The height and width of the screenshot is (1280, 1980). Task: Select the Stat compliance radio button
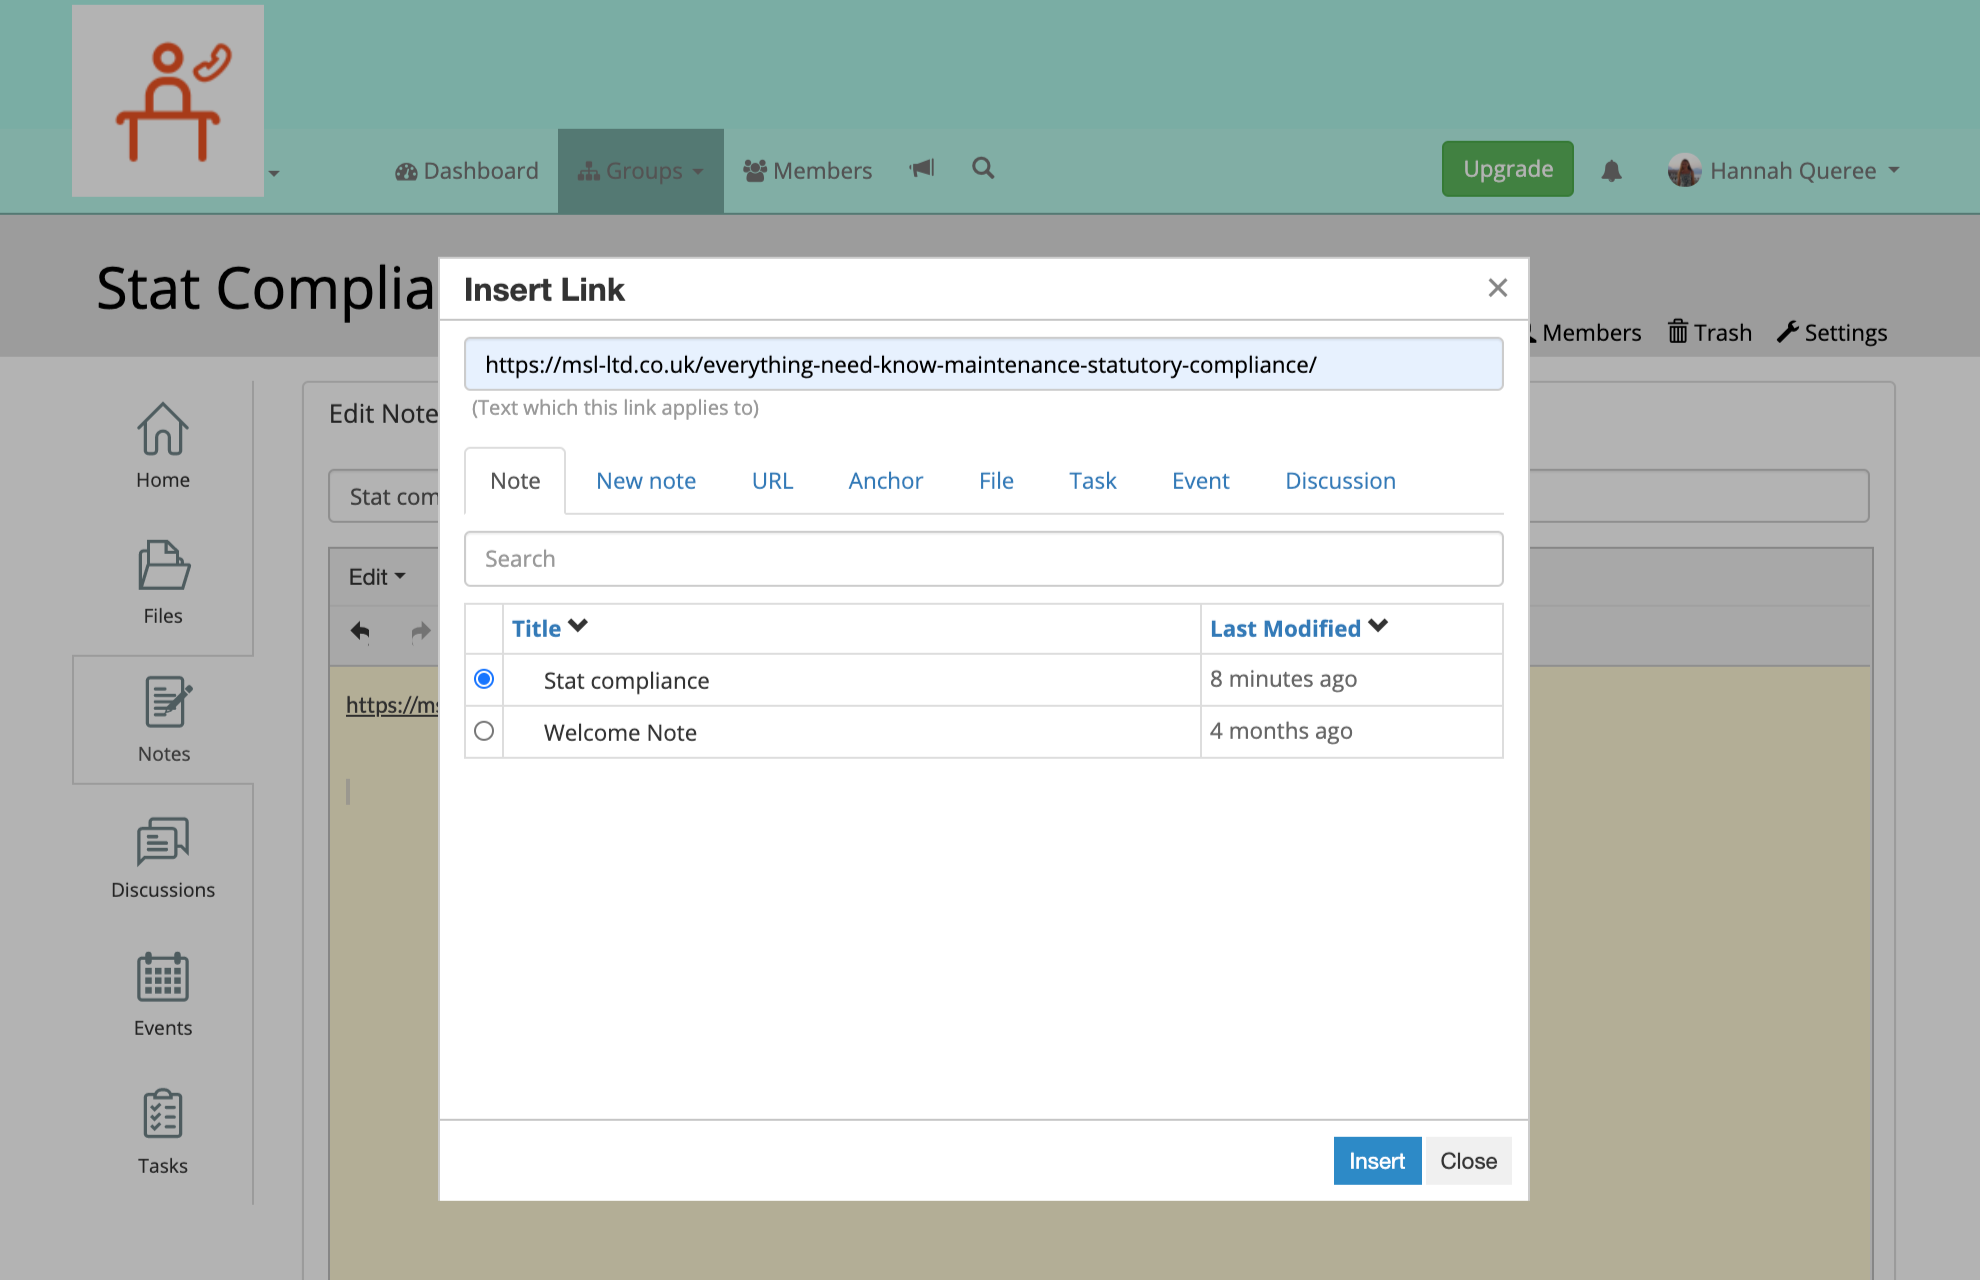484,679
